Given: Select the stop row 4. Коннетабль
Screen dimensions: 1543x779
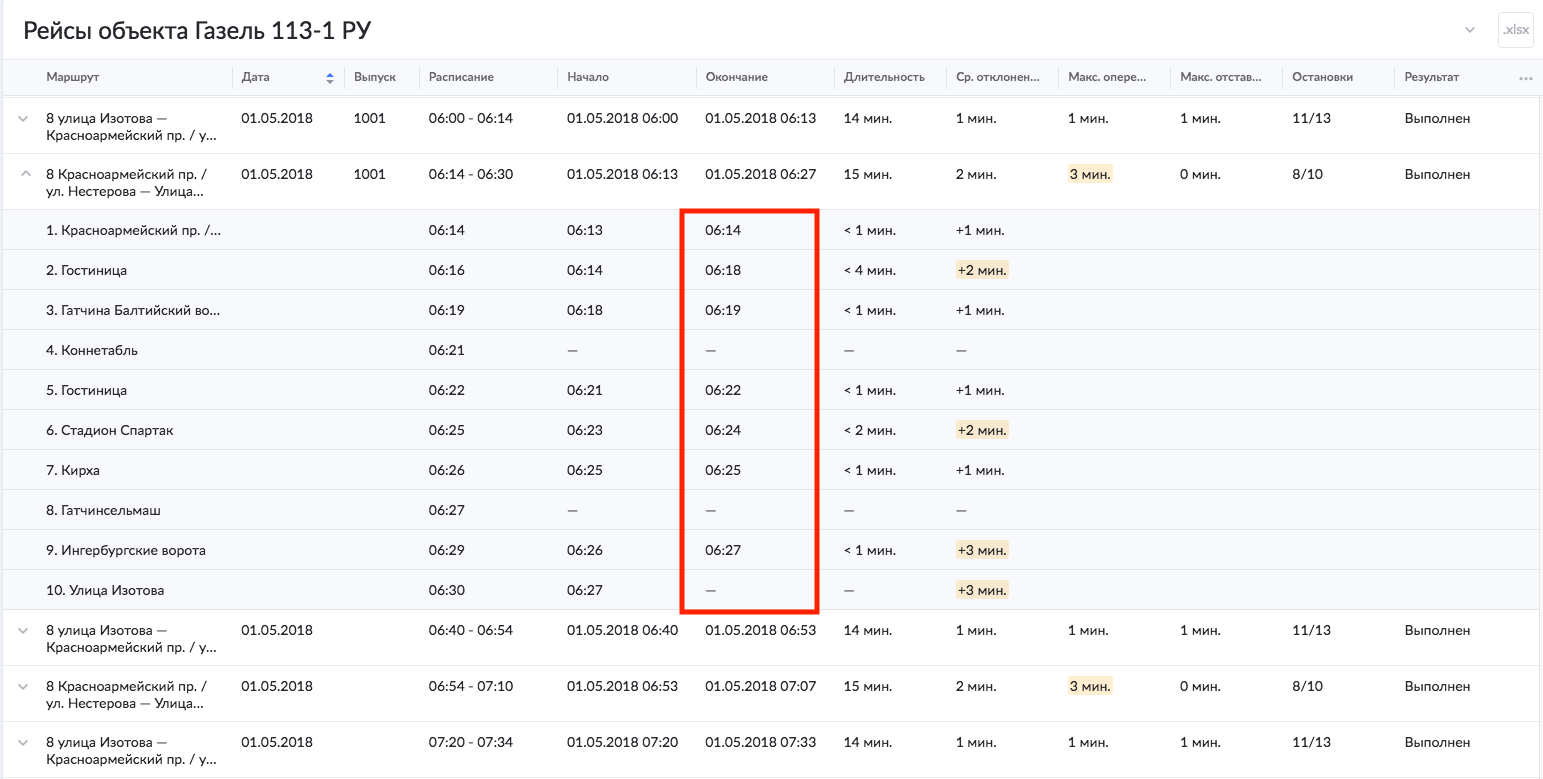Looking at the screenshot, I should pos(92,350).
